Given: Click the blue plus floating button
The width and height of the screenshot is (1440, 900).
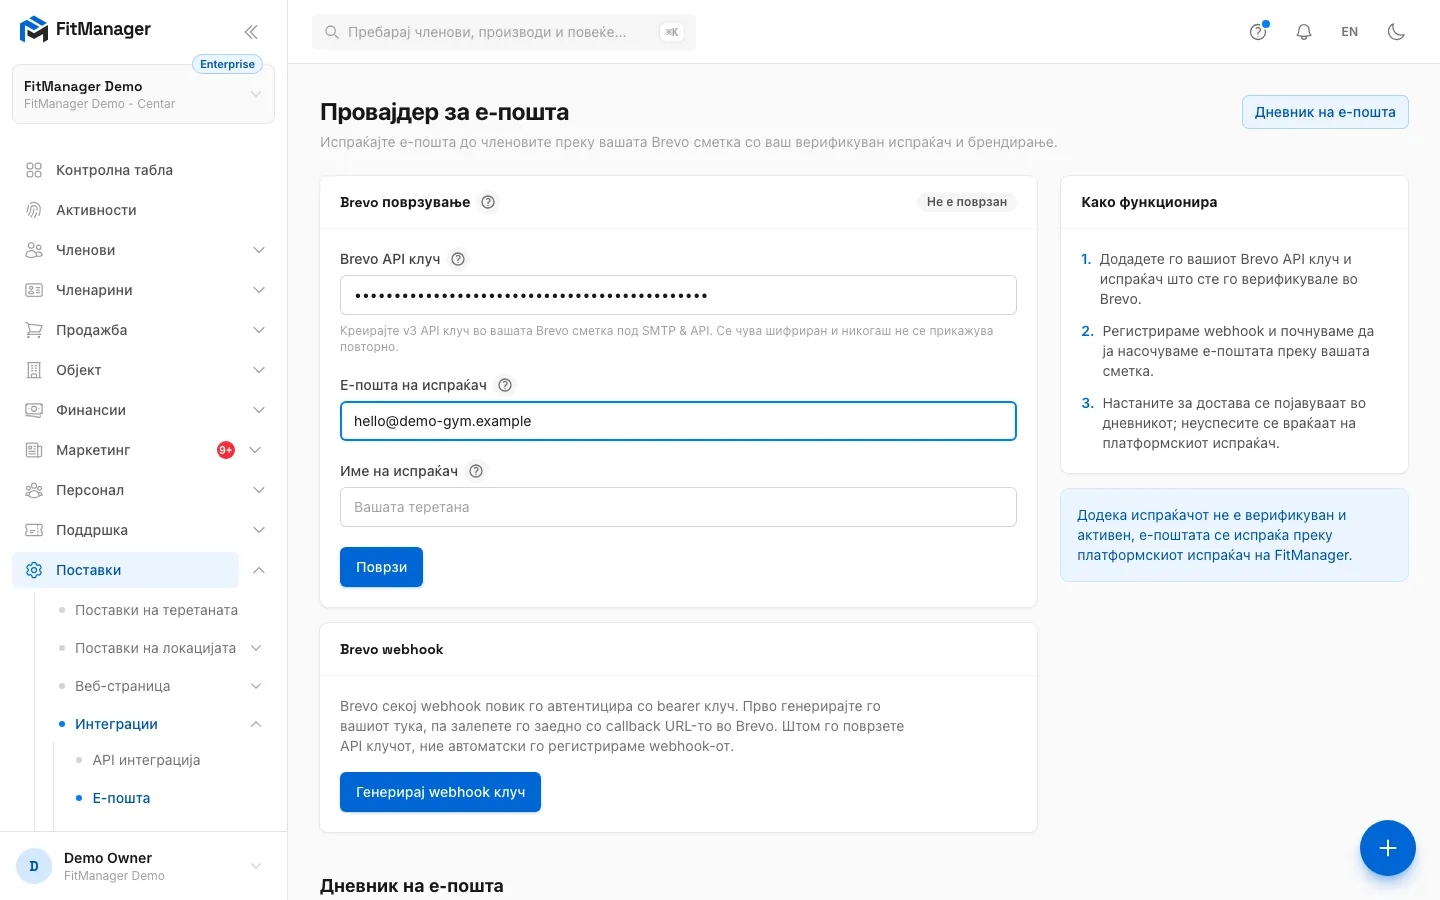Looking at the screenshot, I should [1387, 848].
